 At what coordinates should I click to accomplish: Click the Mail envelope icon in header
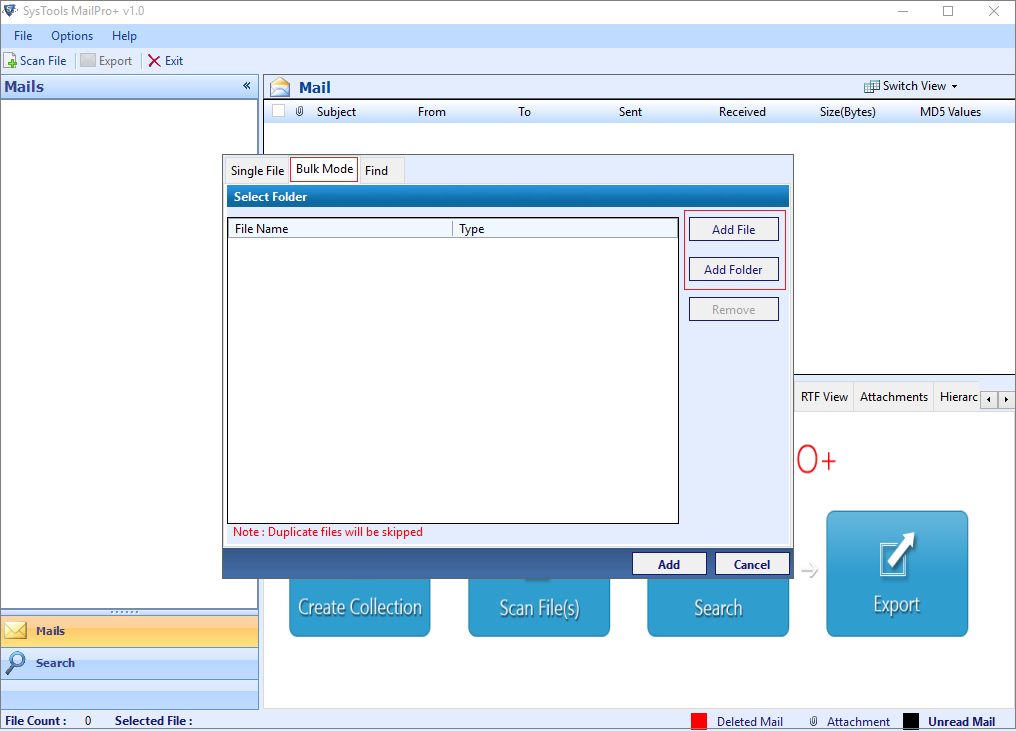click(280, 87)
